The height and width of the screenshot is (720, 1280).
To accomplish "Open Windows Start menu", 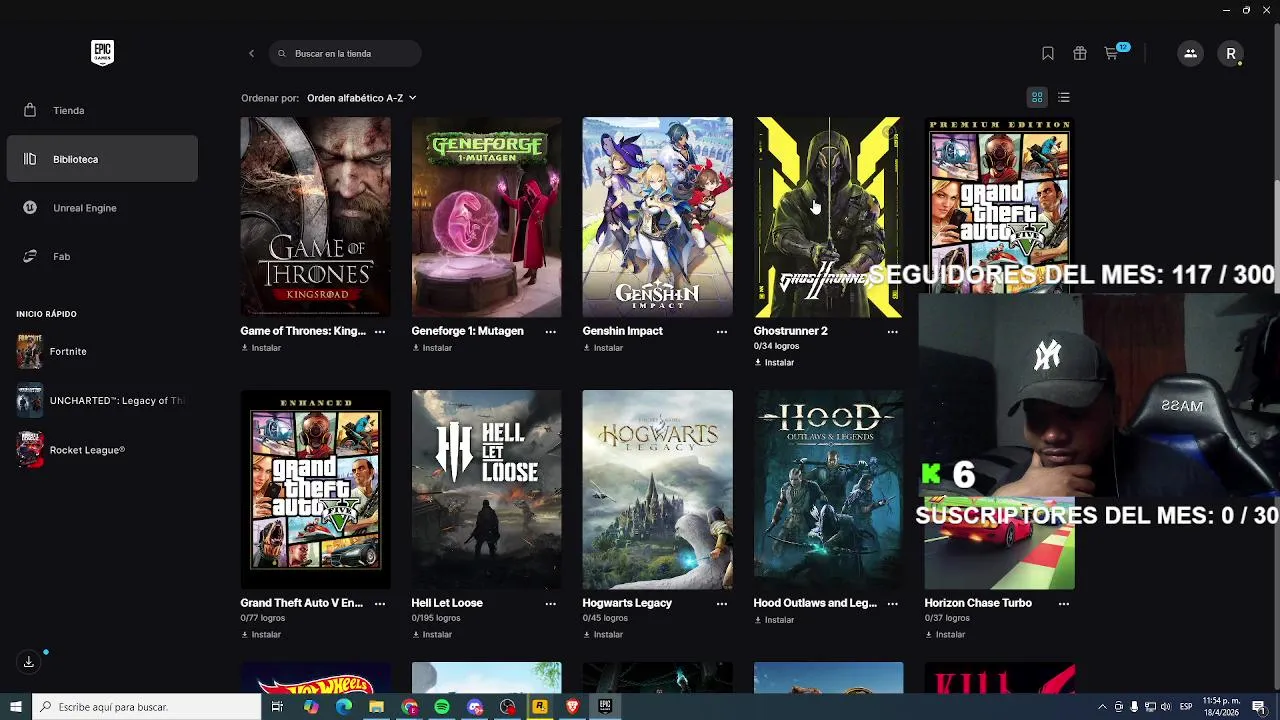I will [16, 707].
